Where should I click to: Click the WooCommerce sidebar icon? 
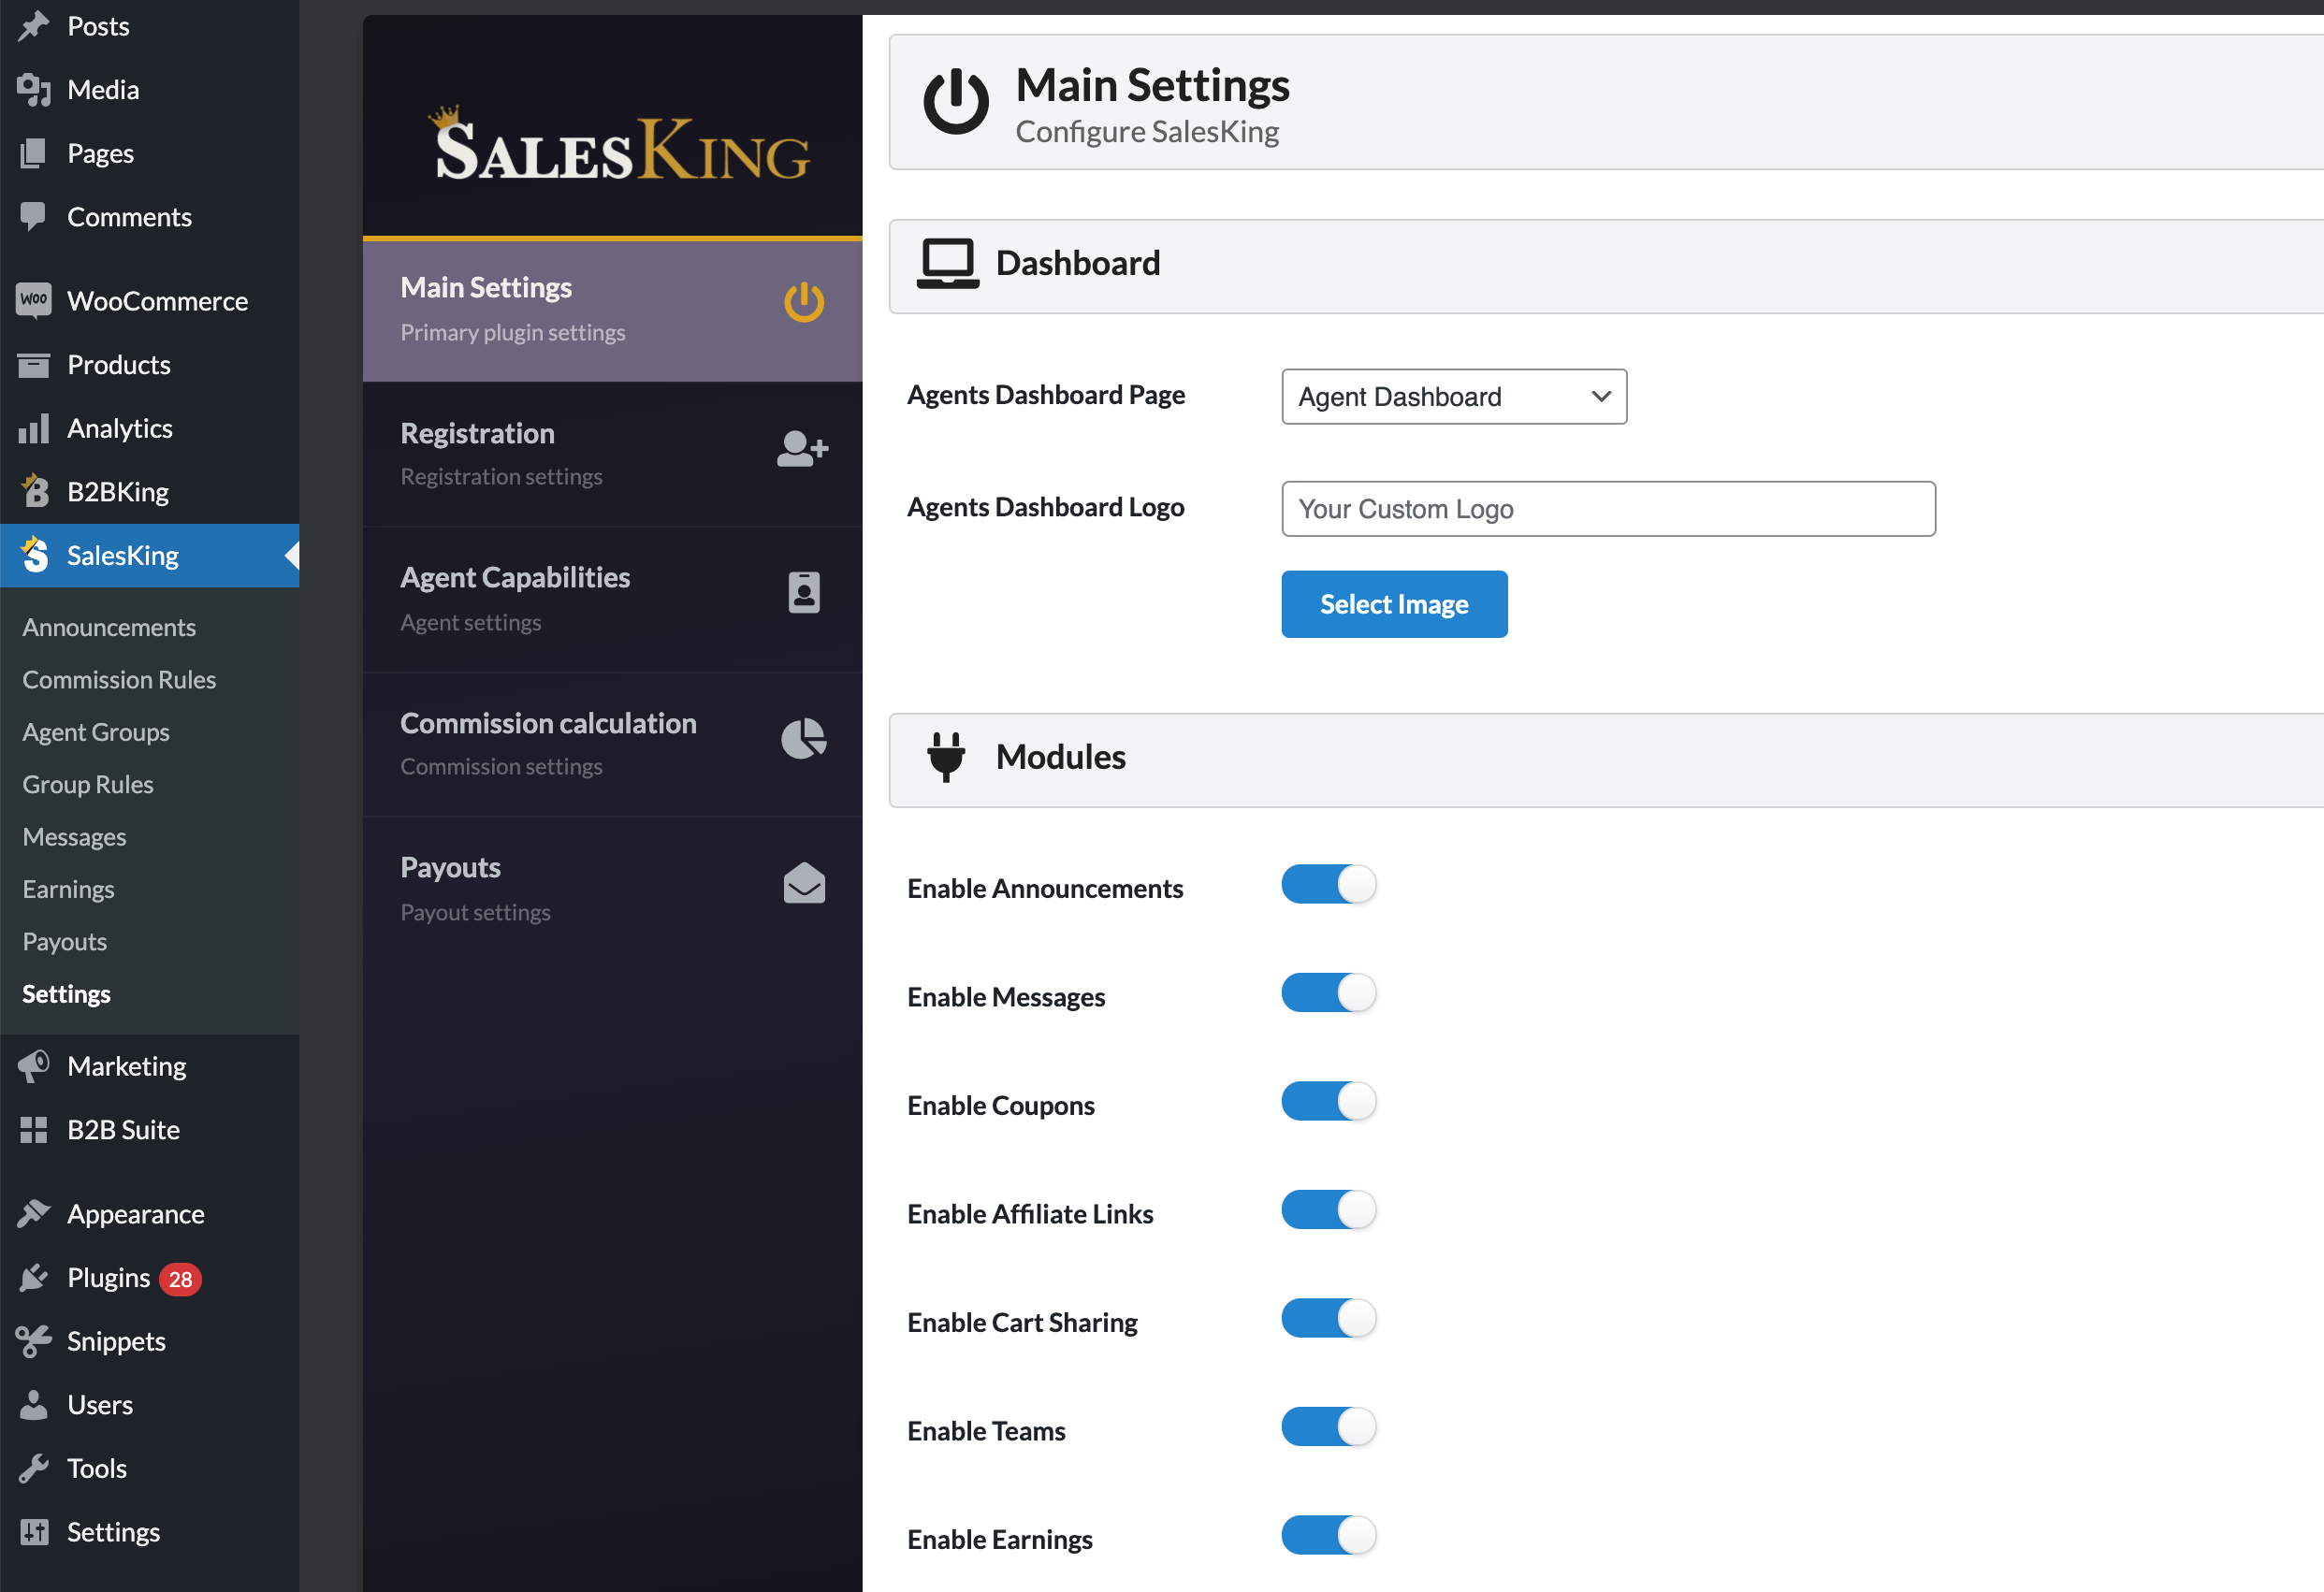coord(34,300)
